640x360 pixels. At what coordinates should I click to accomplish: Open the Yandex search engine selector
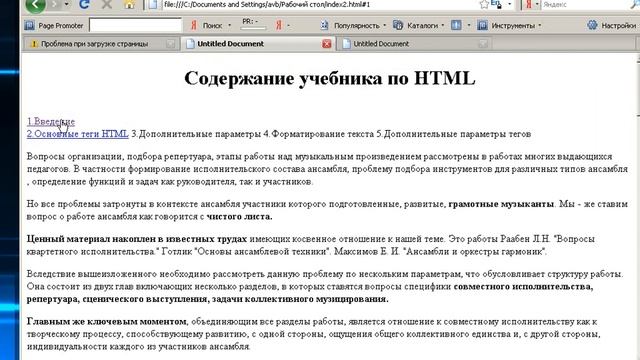[531, 4]
